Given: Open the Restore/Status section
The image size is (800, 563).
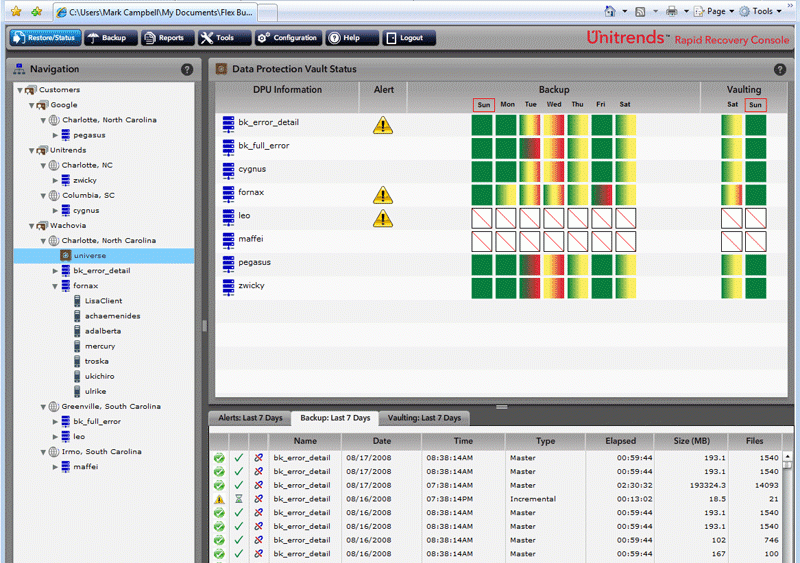Looking at the screenshot, I should point(45,38).
